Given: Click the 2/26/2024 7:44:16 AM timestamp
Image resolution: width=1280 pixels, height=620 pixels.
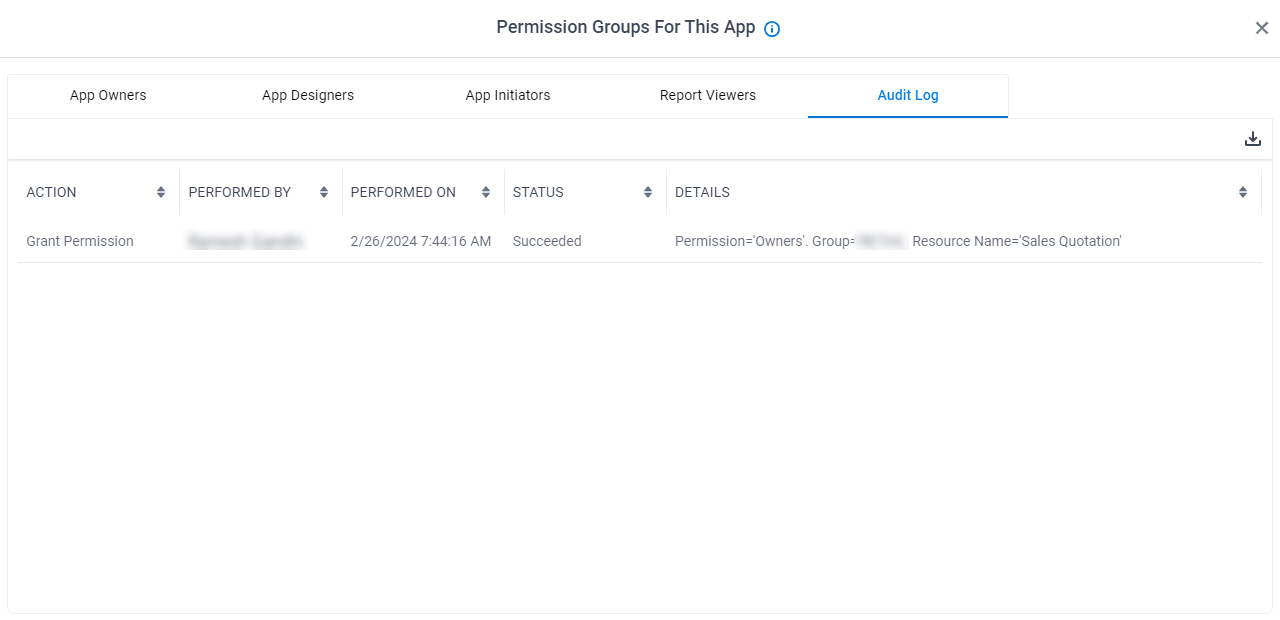Looking at the screenshot, I should 421,241.
